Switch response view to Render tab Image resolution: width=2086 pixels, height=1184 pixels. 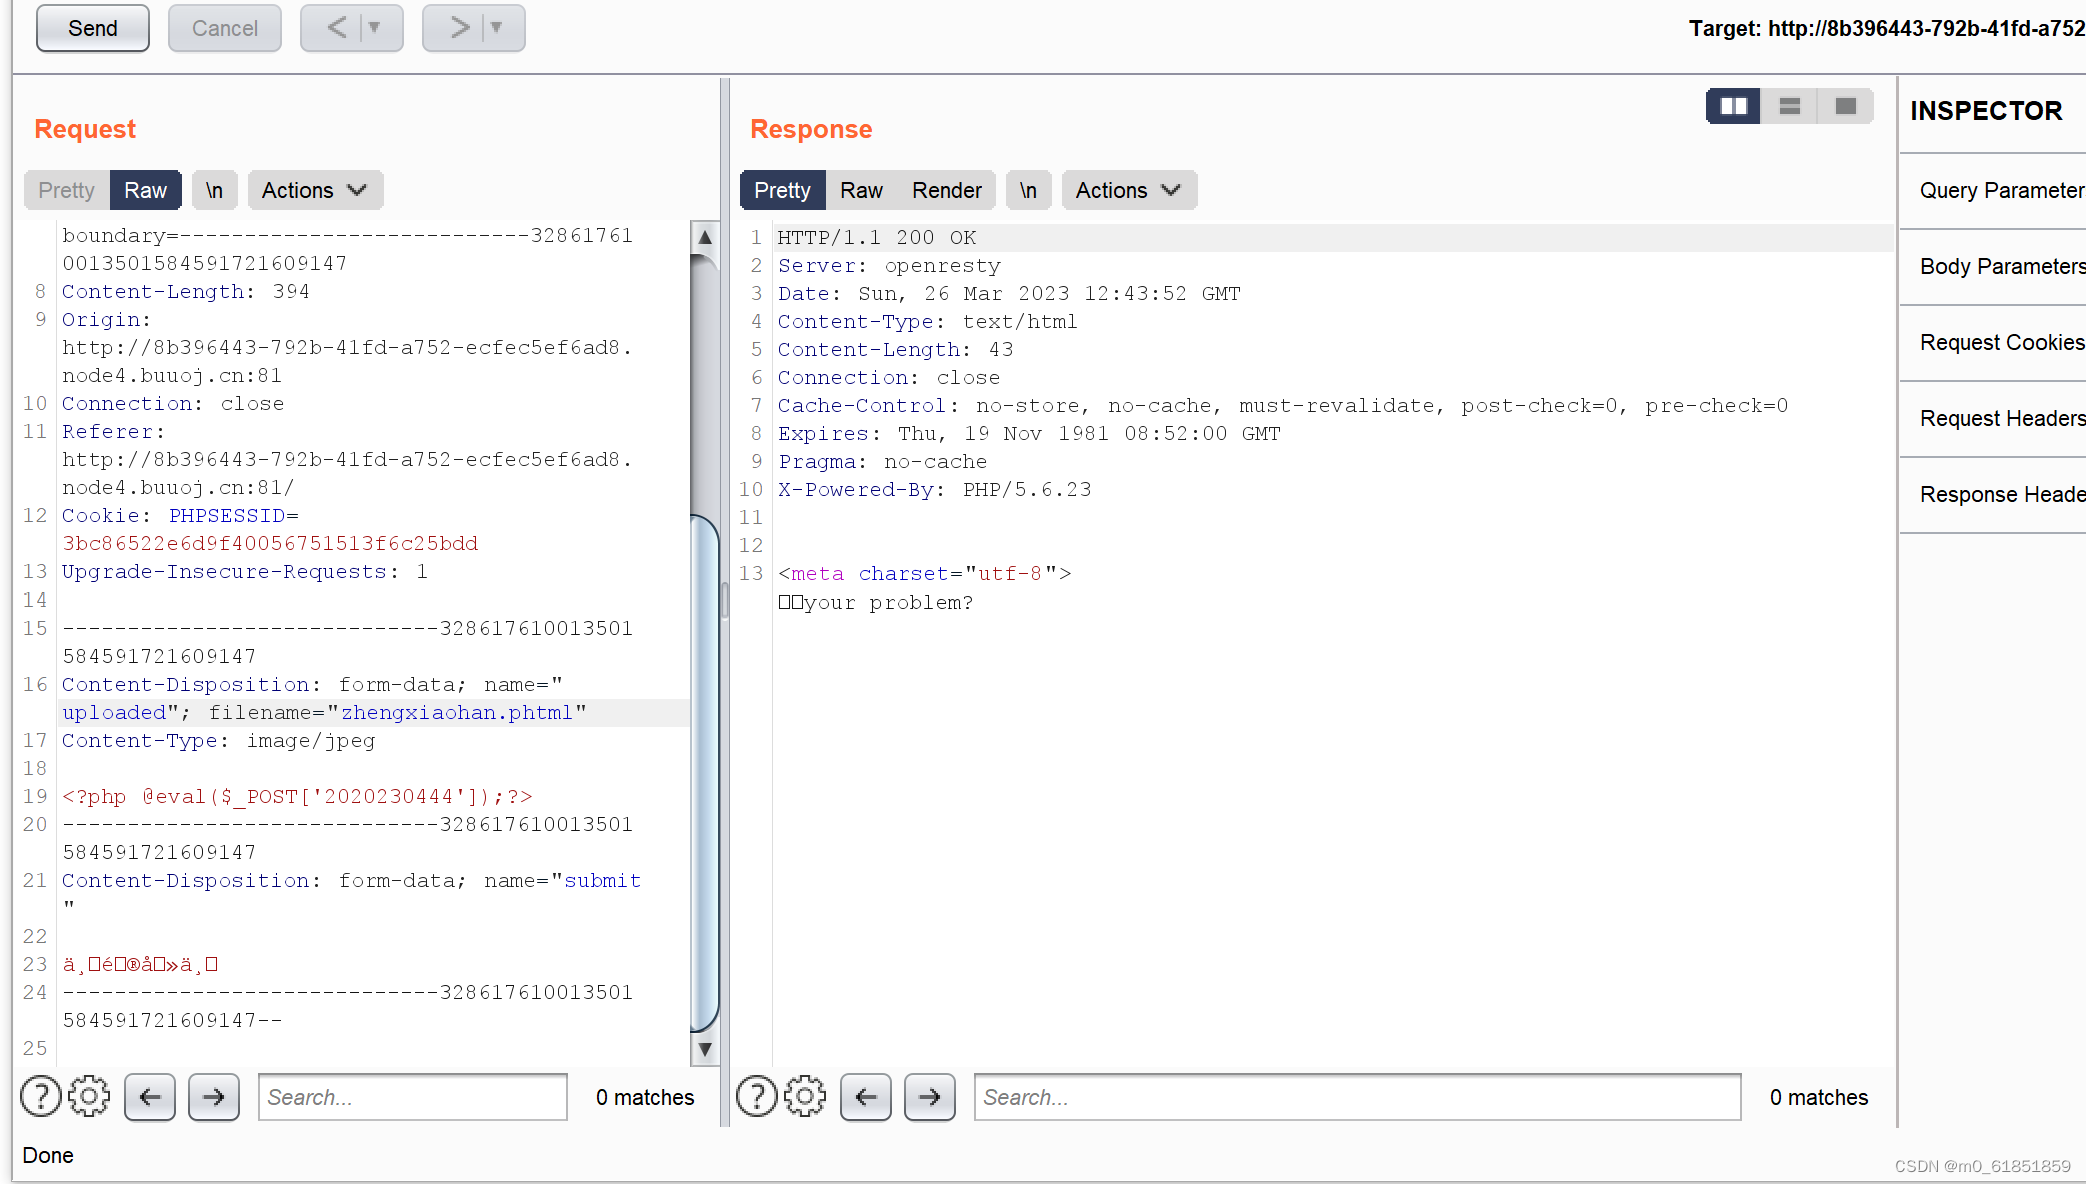pyautogui.click(x=946, y=190)
